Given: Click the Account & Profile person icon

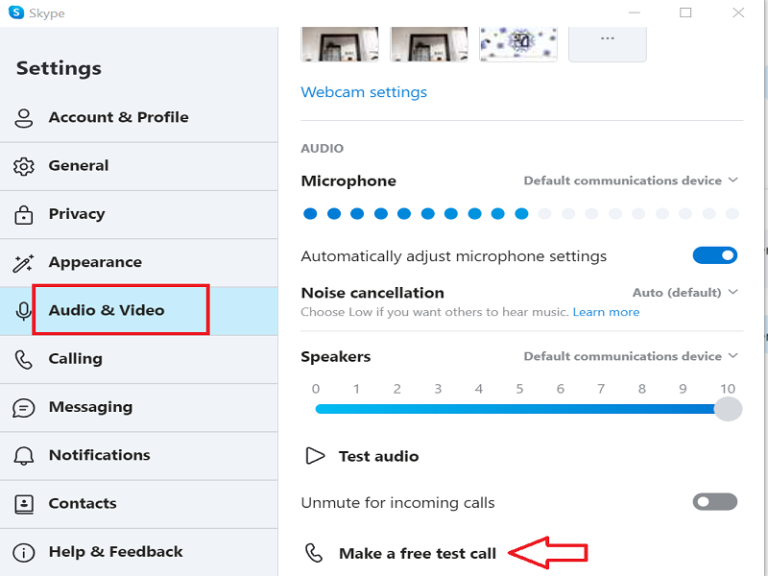Looking at the screenshot, I should coord(24,118).
